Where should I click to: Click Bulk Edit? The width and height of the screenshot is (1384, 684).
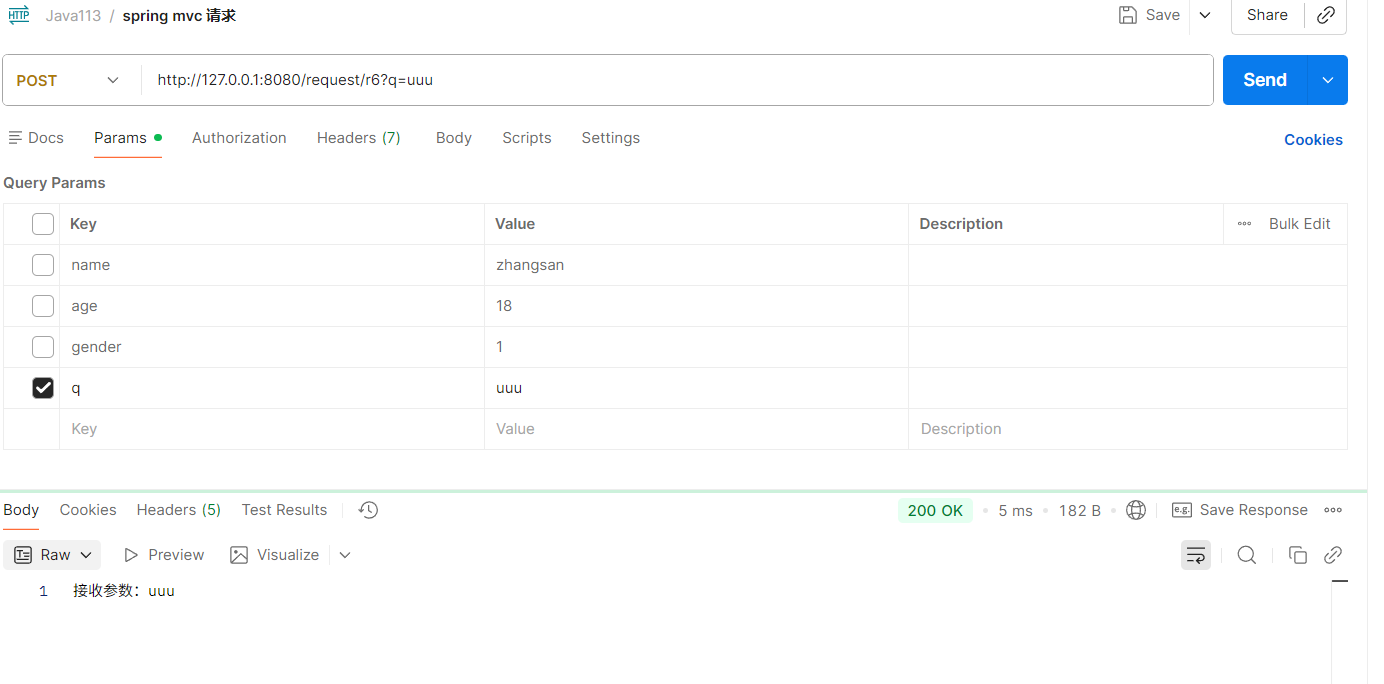[x=1299, y=224]
